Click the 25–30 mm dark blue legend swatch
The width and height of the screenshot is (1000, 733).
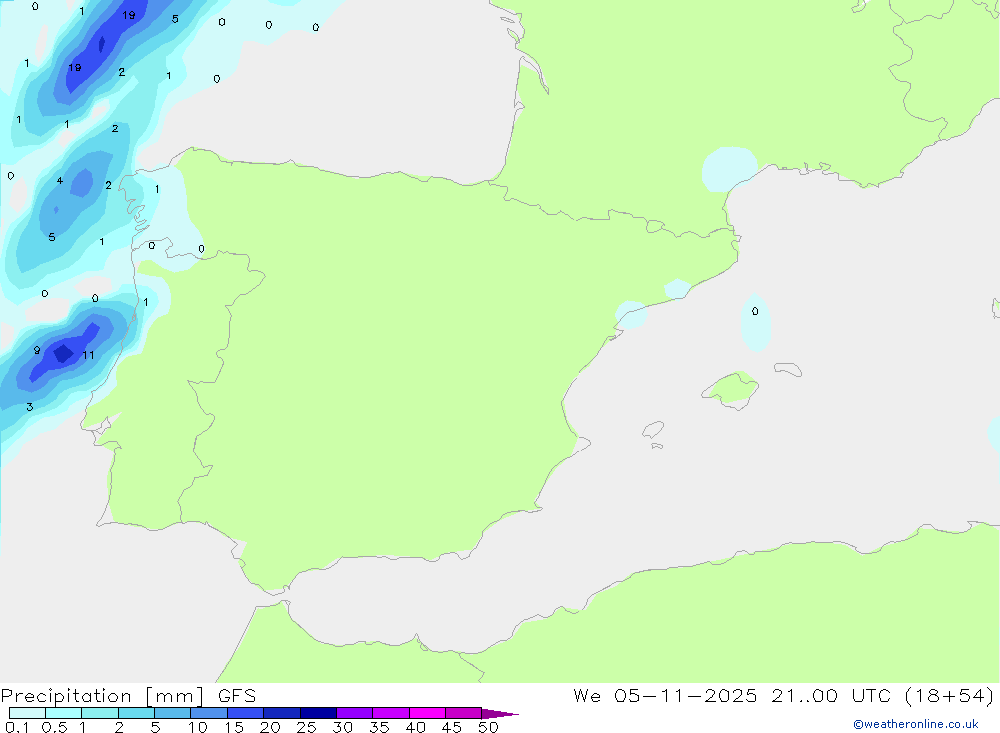pos(318,713)
